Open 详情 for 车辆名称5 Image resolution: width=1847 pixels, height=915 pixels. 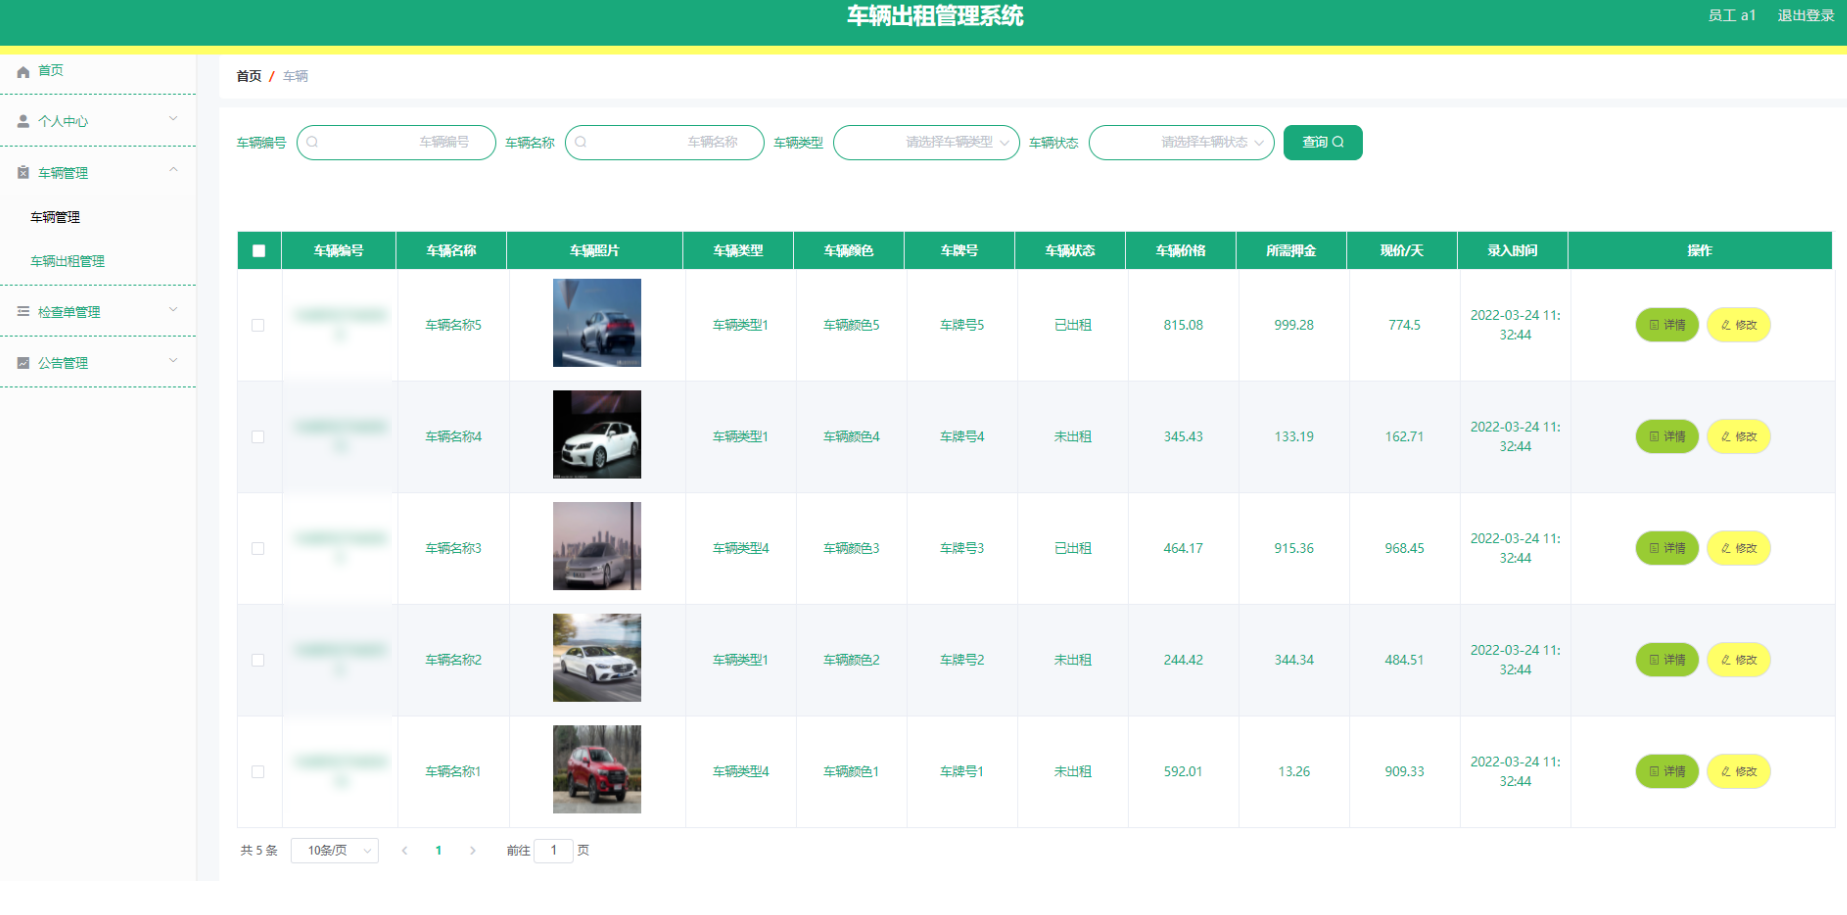(x=1667, y=325)
